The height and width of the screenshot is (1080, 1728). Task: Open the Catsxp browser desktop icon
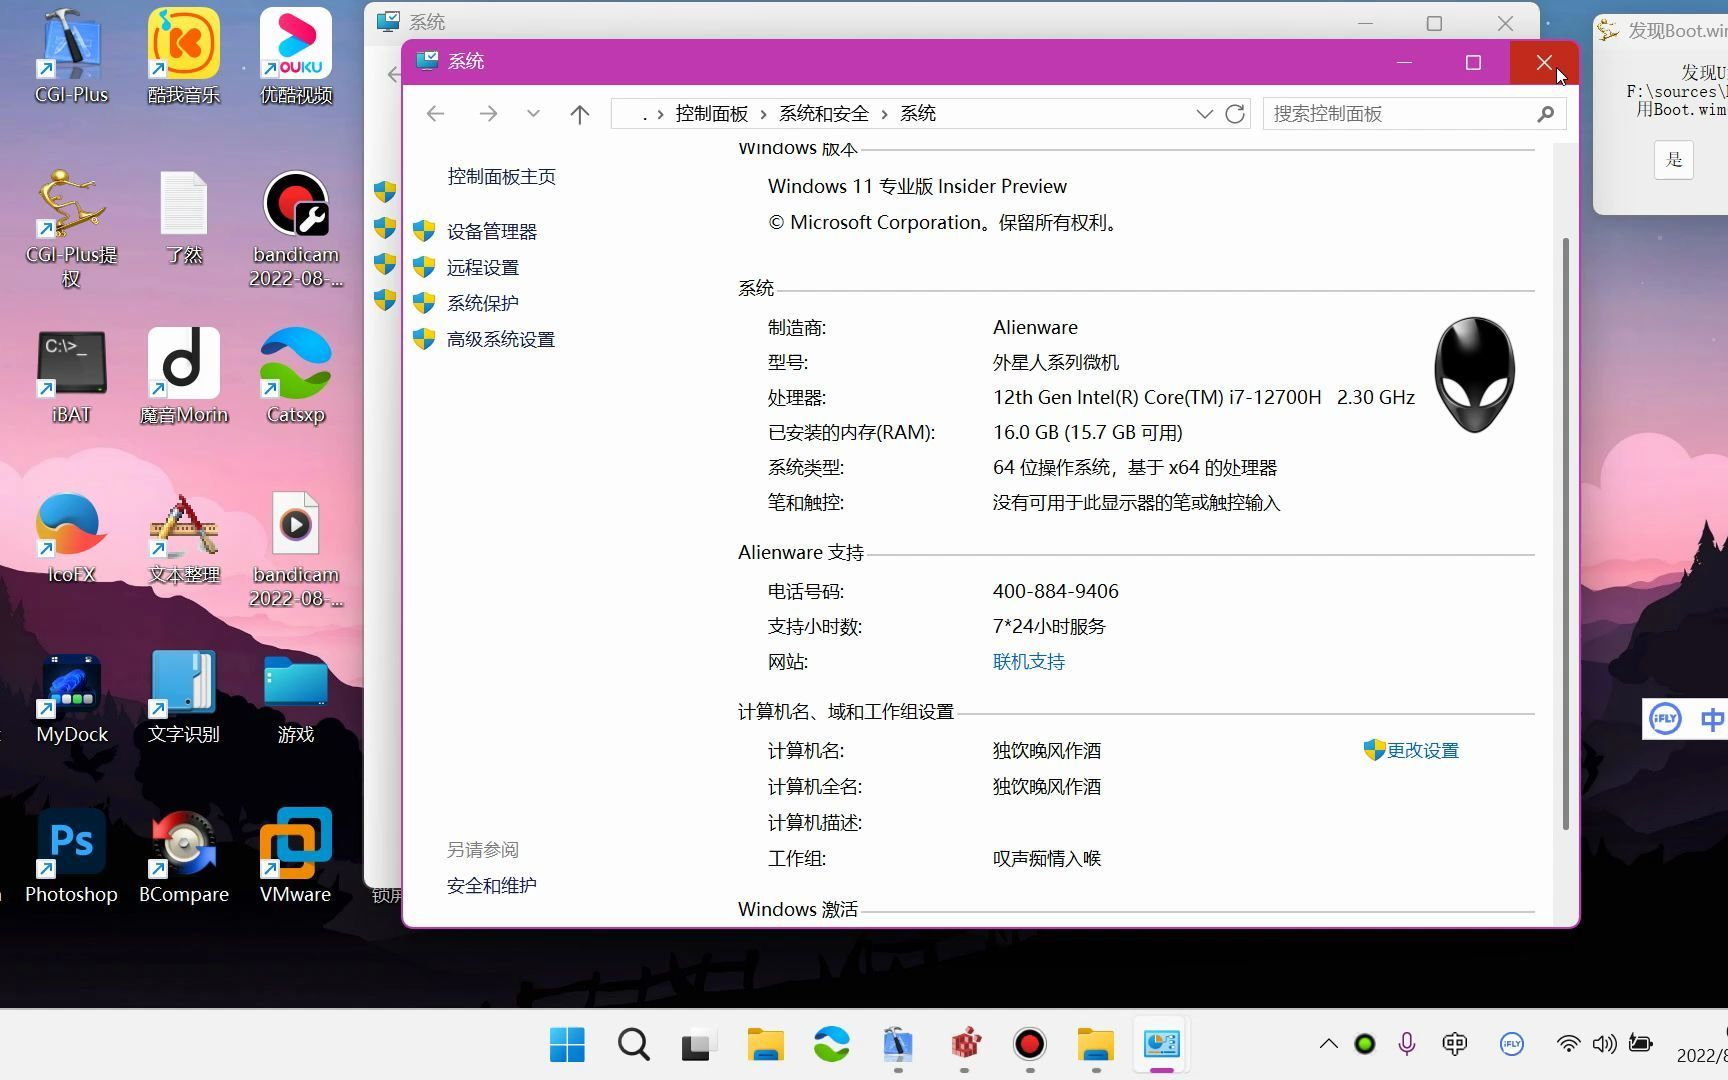click(x=296, y=376)
